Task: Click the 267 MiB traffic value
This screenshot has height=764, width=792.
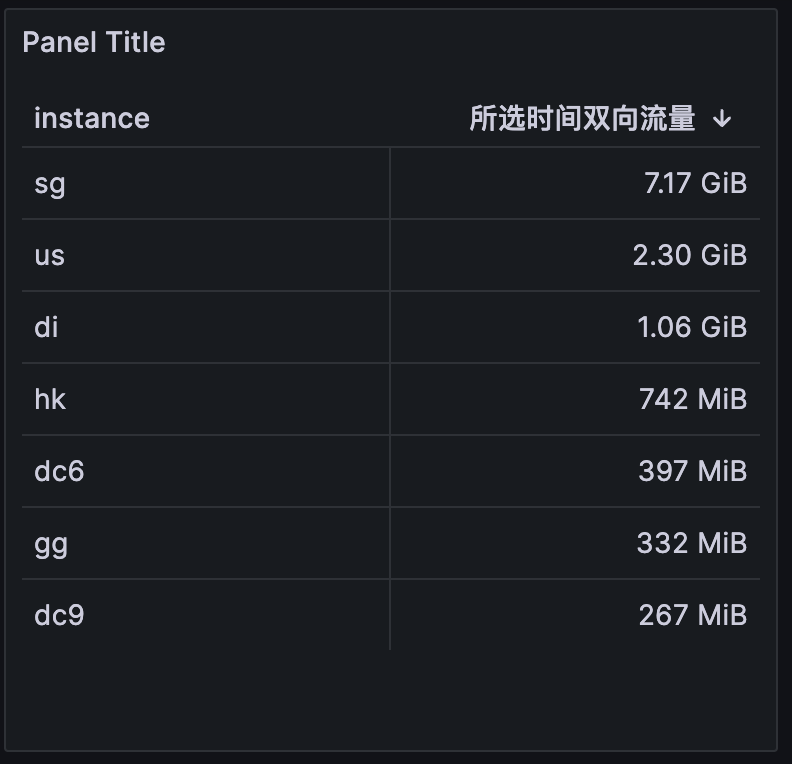Action: coord(693,615)
